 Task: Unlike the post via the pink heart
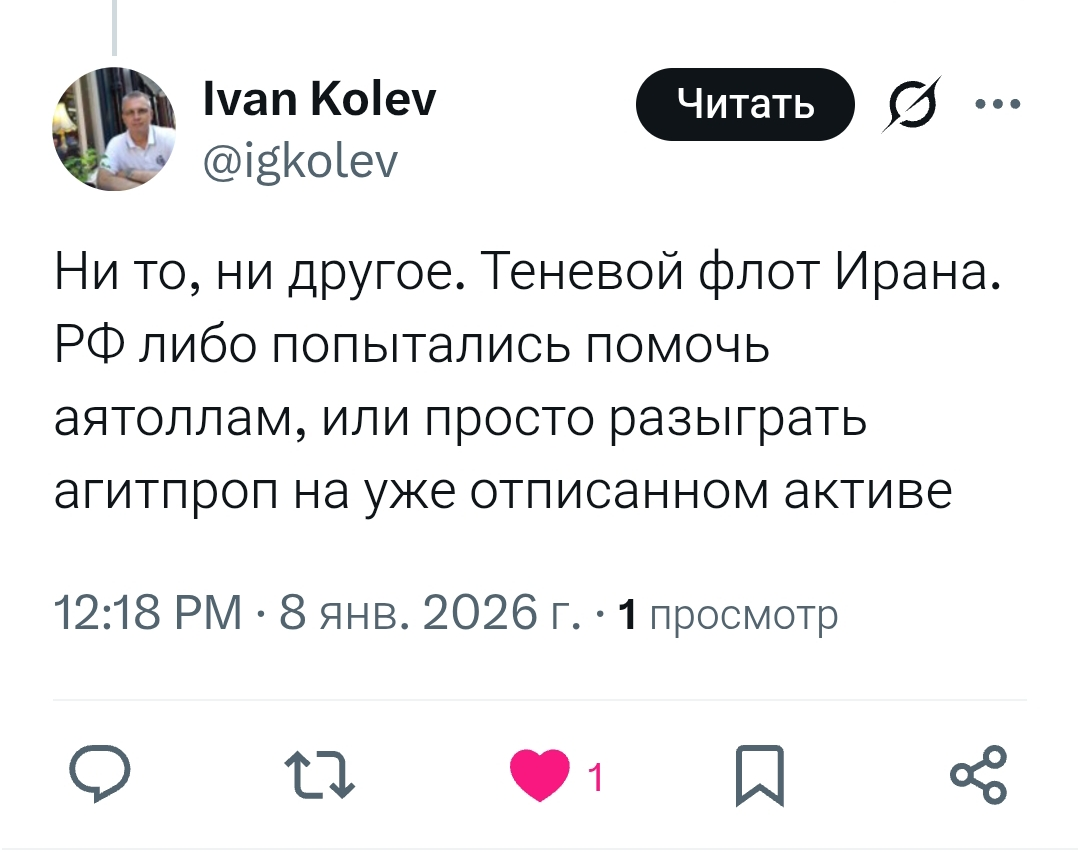538,776
